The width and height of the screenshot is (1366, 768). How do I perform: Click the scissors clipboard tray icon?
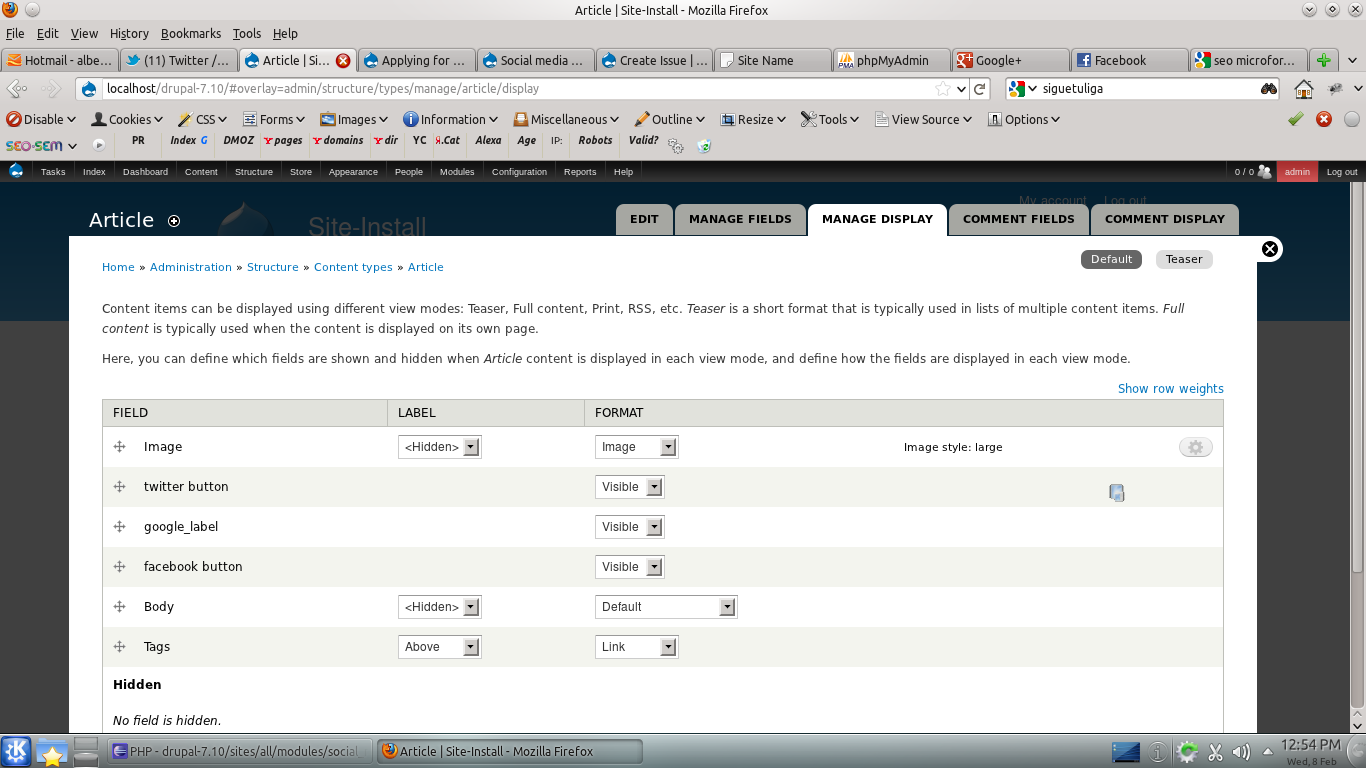[1215, 752]
